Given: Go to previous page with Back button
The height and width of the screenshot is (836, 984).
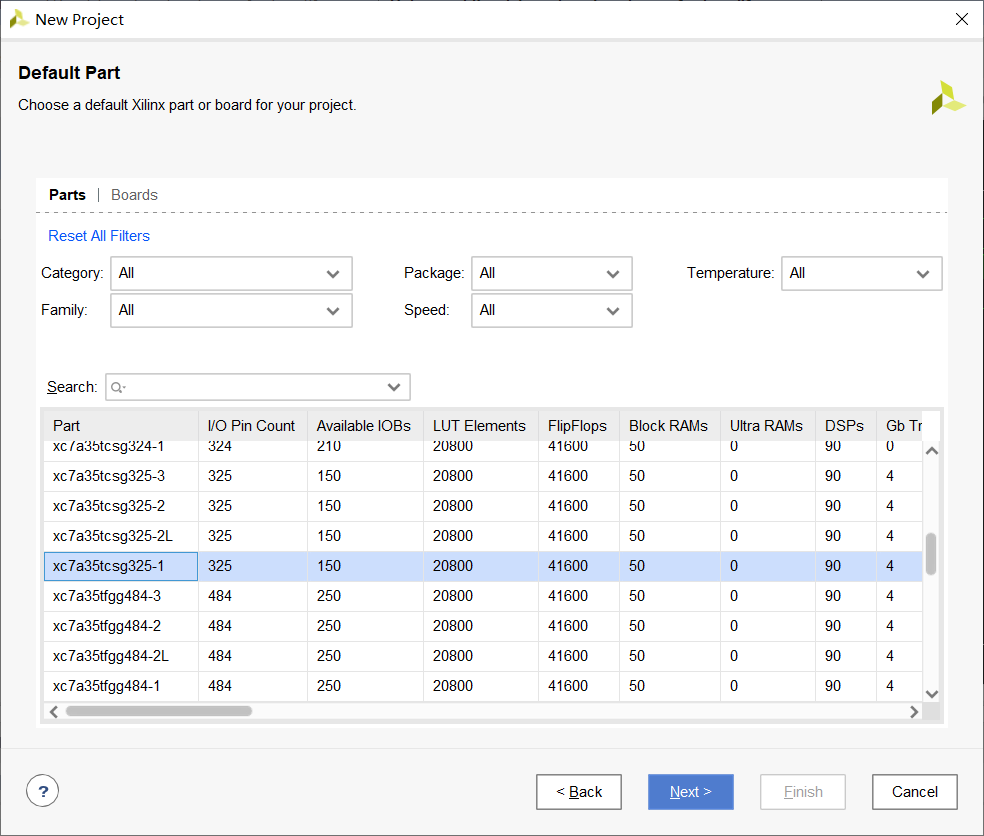Looking at the screenshot, I should coord(578,792).
